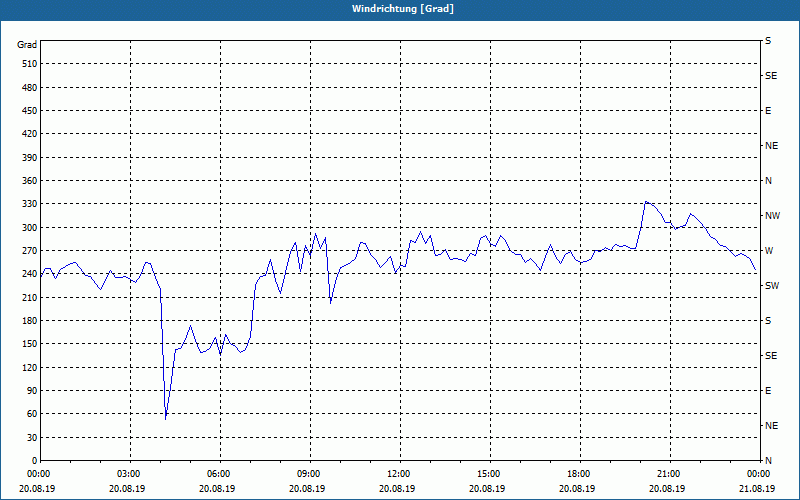Click the 00:00 label above 21.08.19
This screenshot has height=500, width=800.
757,473
